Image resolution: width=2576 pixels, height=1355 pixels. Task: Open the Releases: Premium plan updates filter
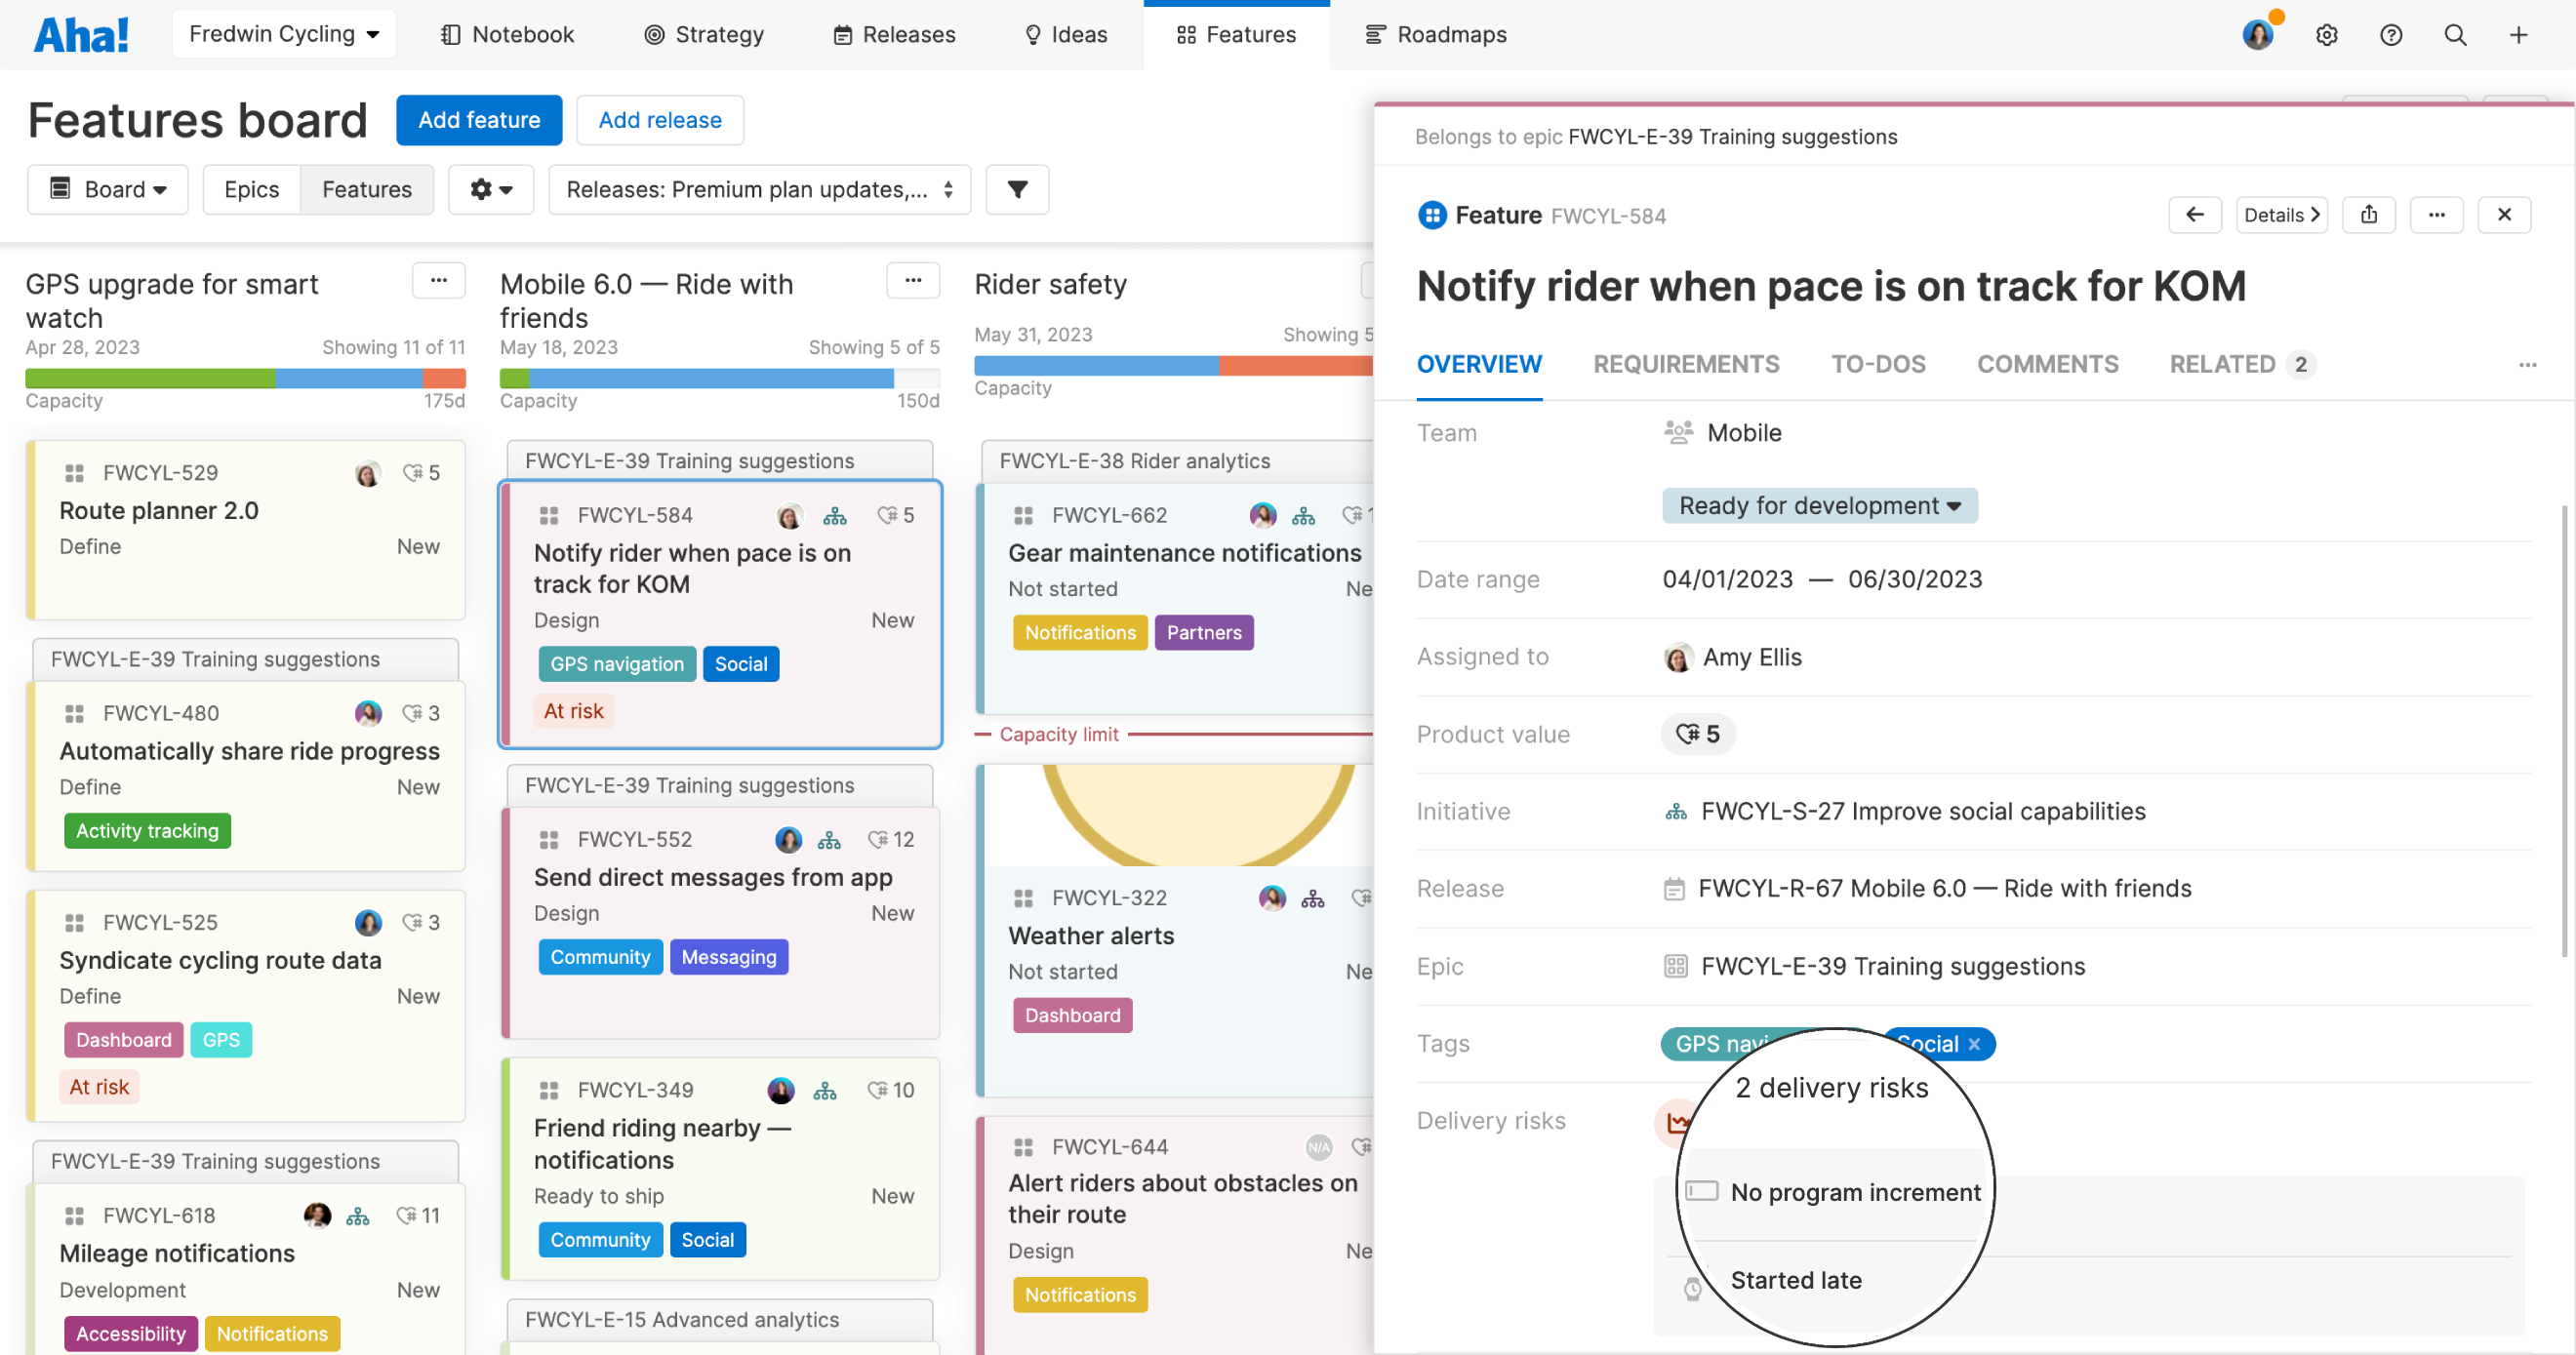click(758, 189)
